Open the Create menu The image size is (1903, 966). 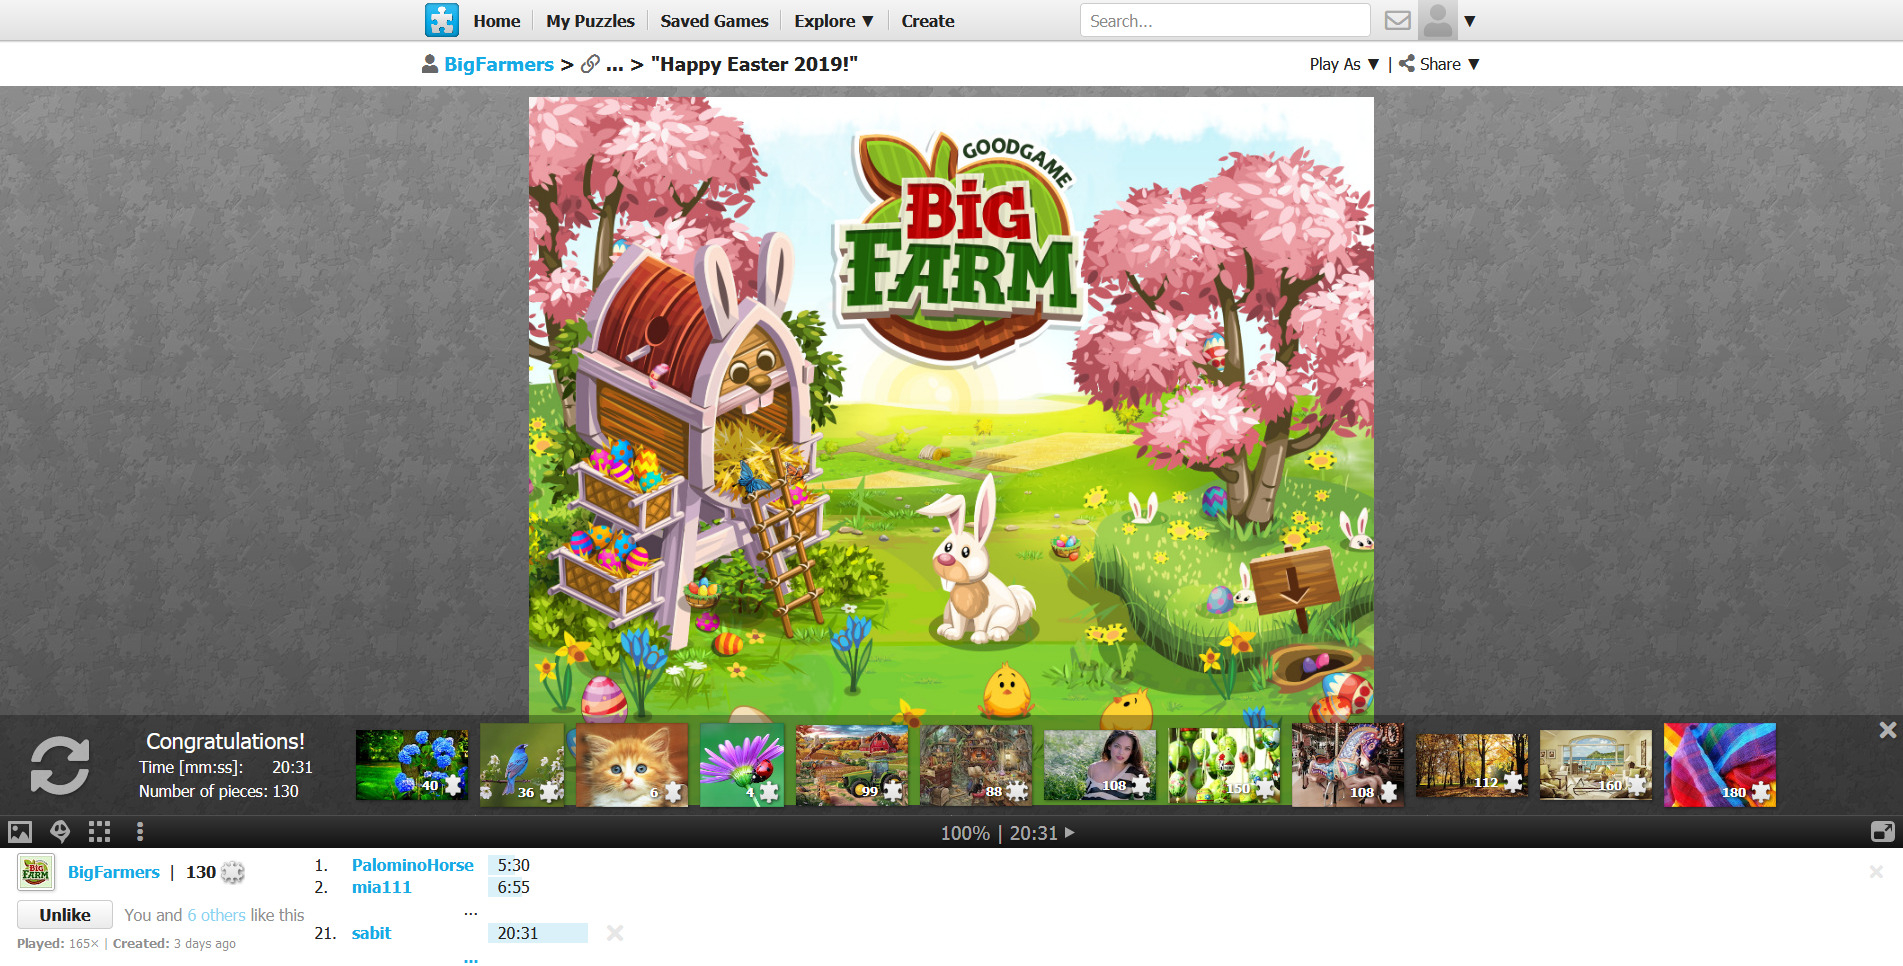(928, 21)
